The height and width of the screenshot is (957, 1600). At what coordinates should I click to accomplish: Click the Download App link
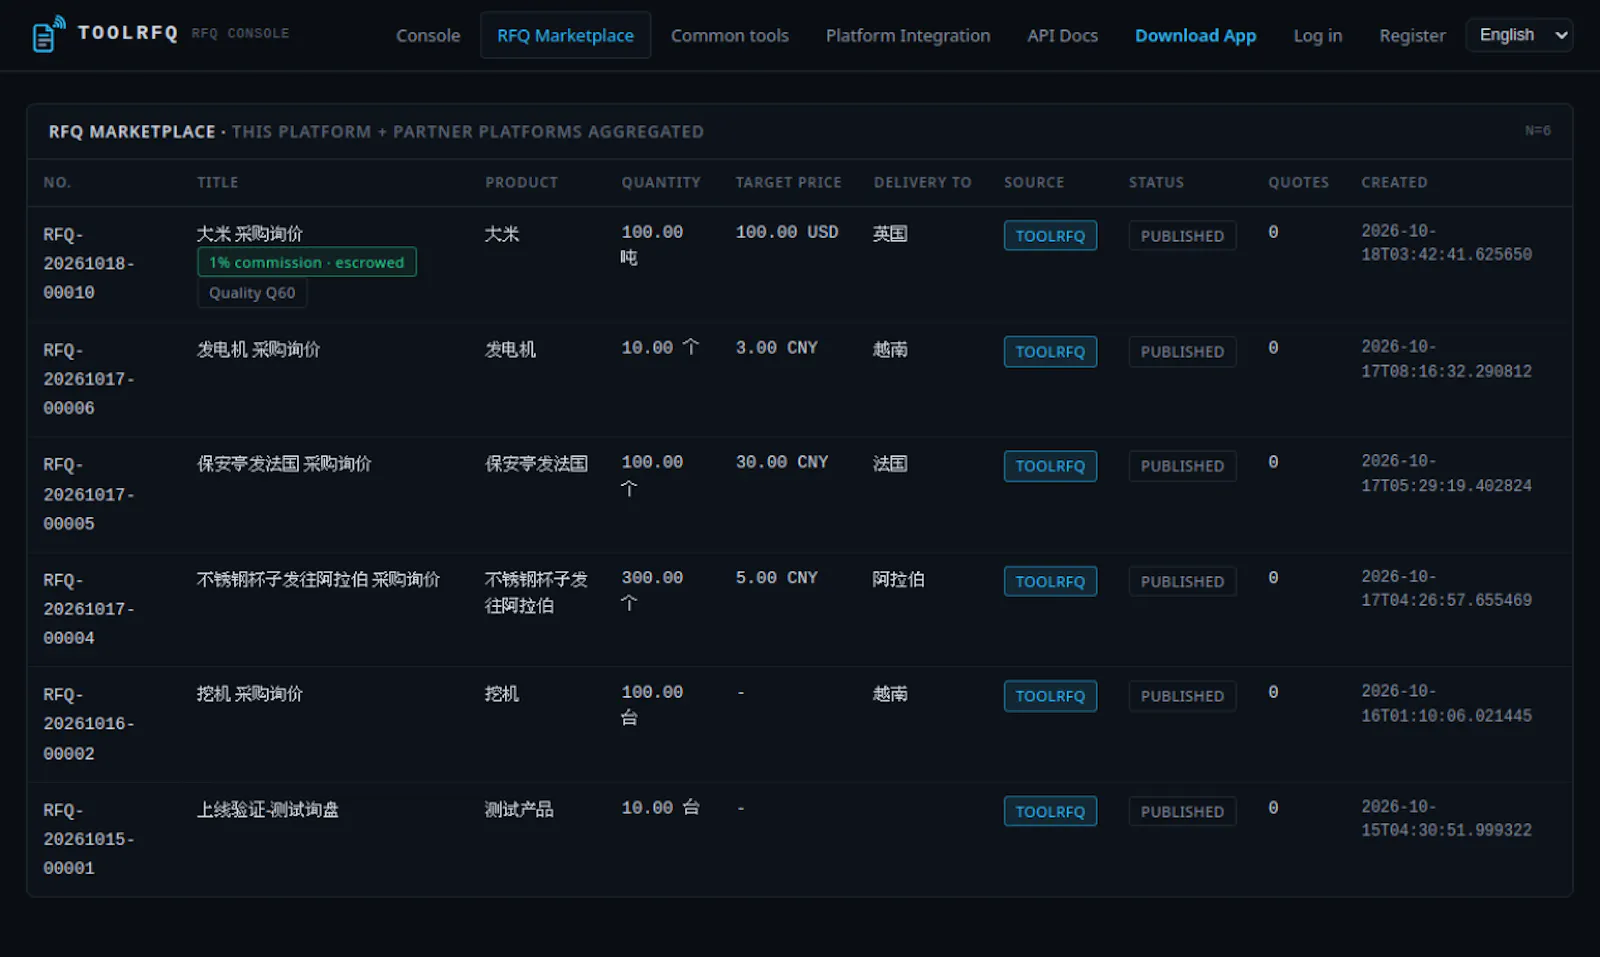point(1195,35)
